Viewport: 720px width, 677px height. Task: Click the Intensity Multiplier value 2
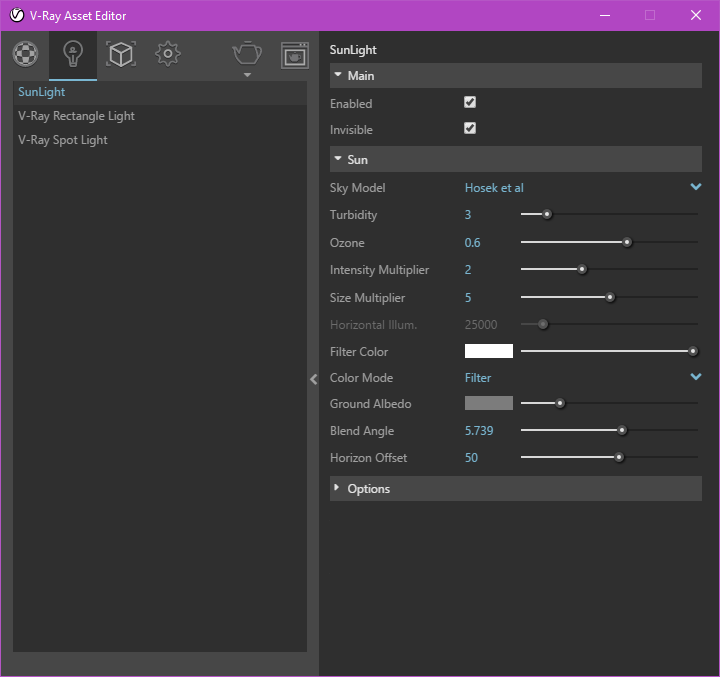coord(468,270)
